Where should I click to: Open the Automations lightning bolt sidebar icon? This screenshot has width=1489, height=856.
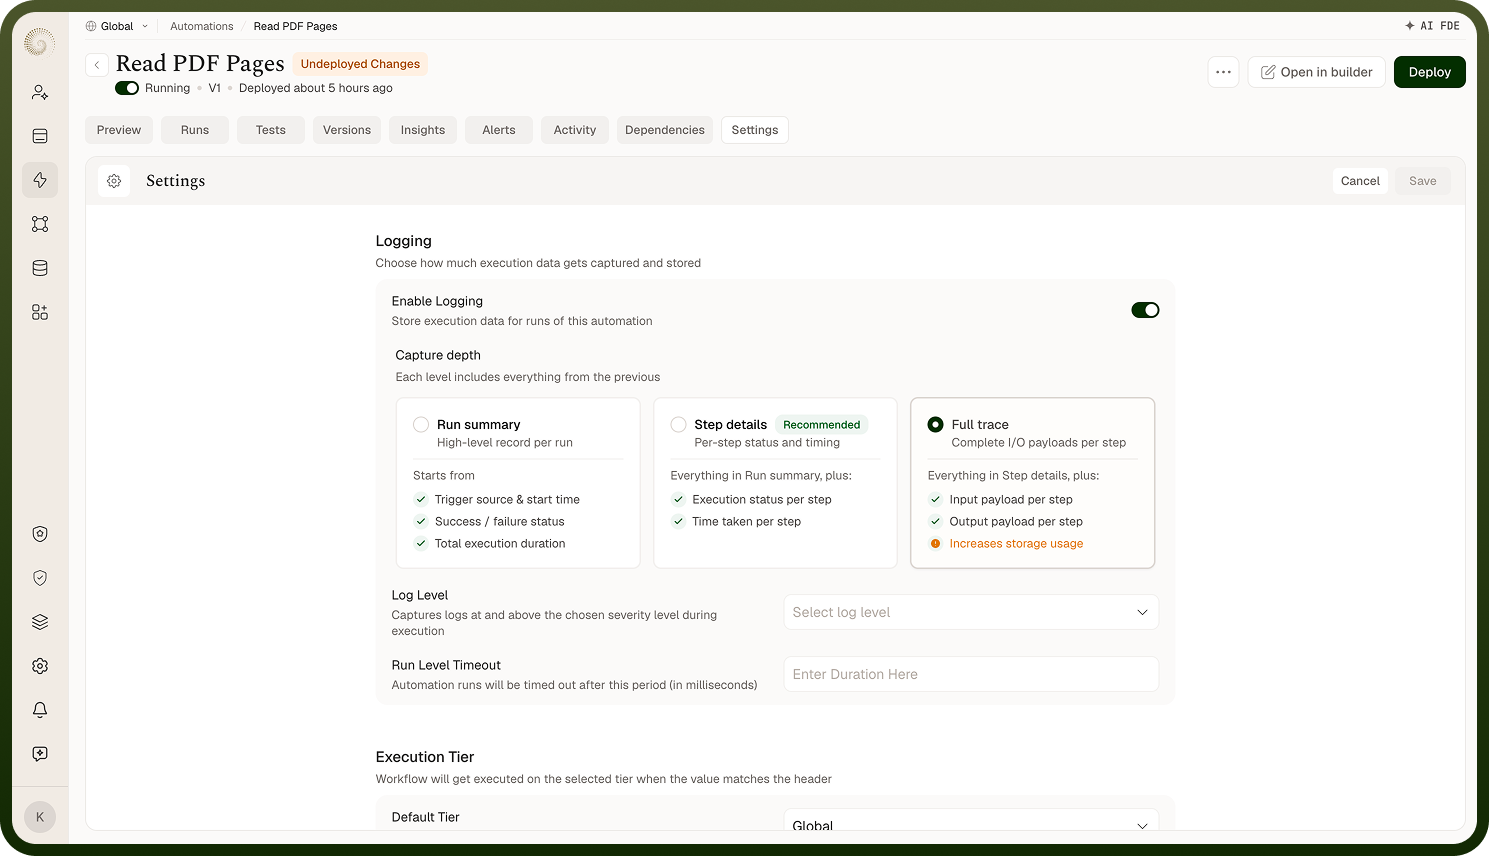coord(40,180)
